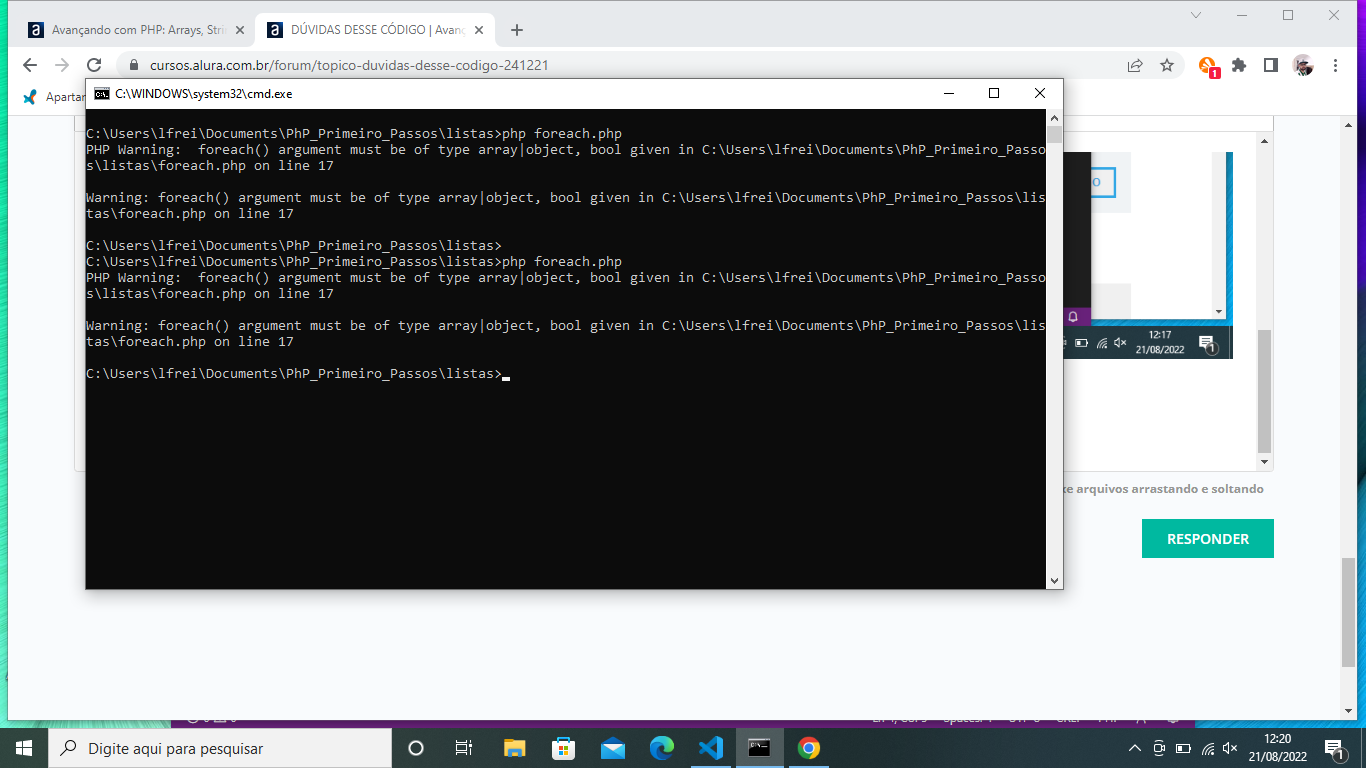Go back in Chrome browser
Image resolution: width=1366 pixels, height=768 pixels.
tap(30, 65)
